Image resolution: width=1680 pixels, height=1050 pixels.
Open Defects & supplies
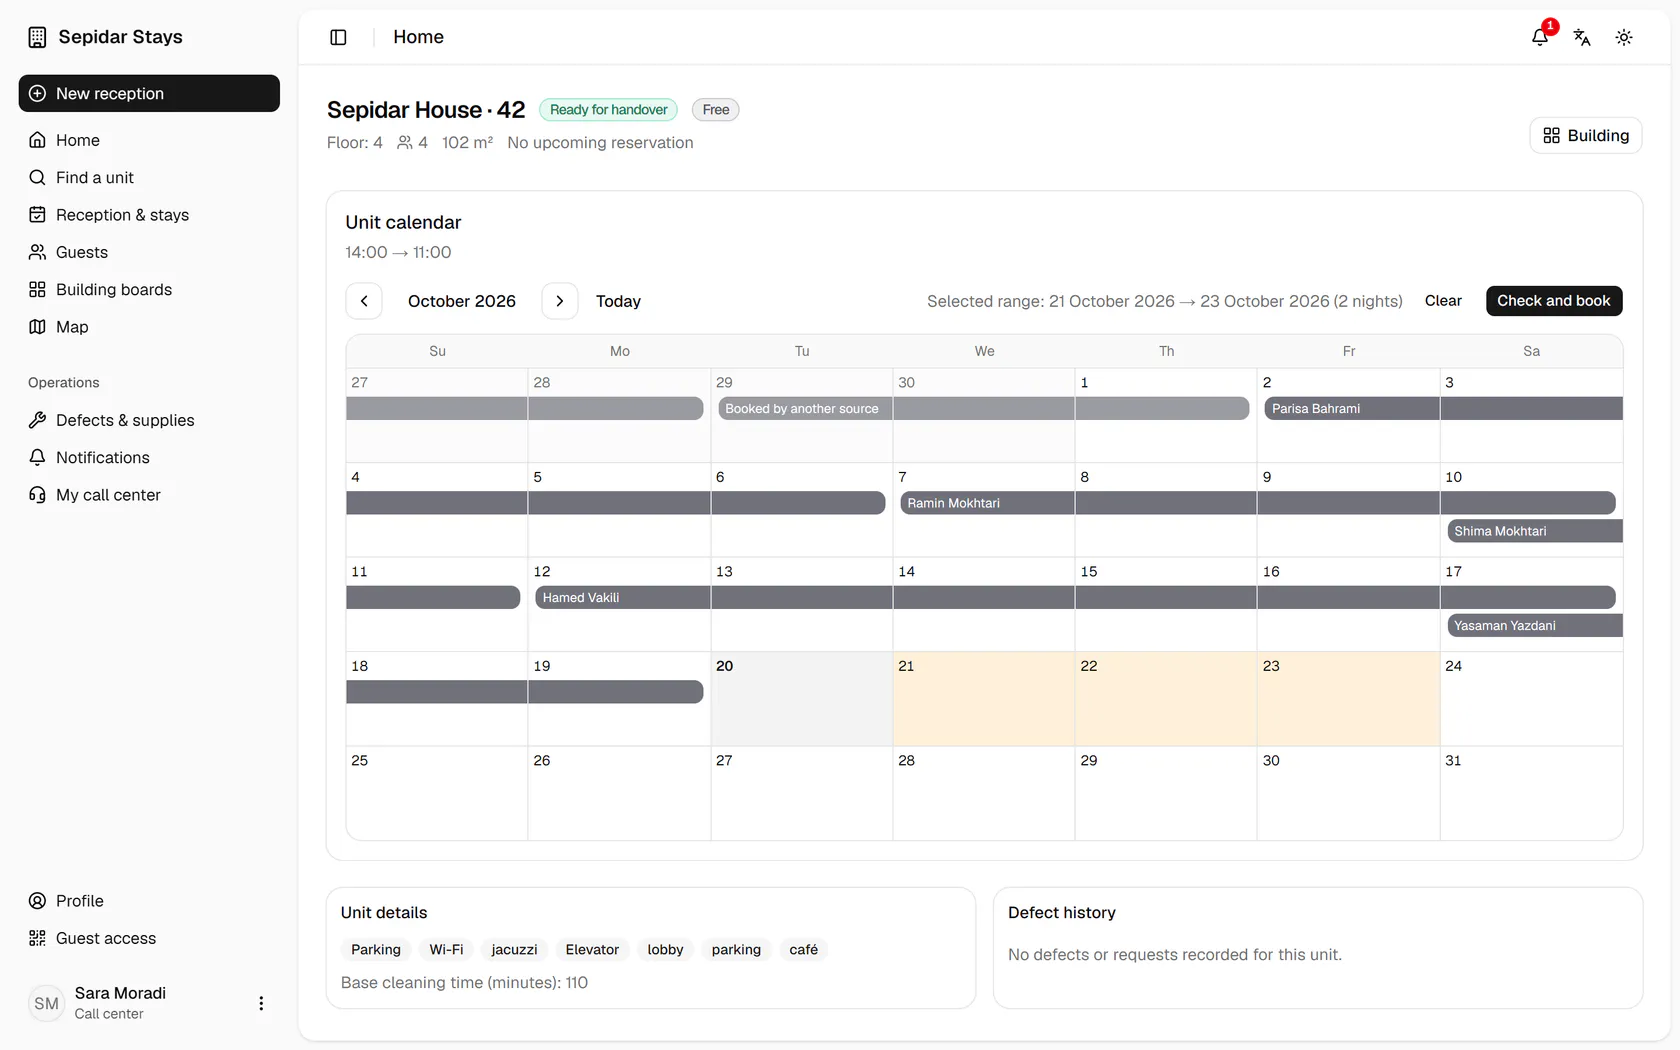pyautogui.click(x=149, y=420)
